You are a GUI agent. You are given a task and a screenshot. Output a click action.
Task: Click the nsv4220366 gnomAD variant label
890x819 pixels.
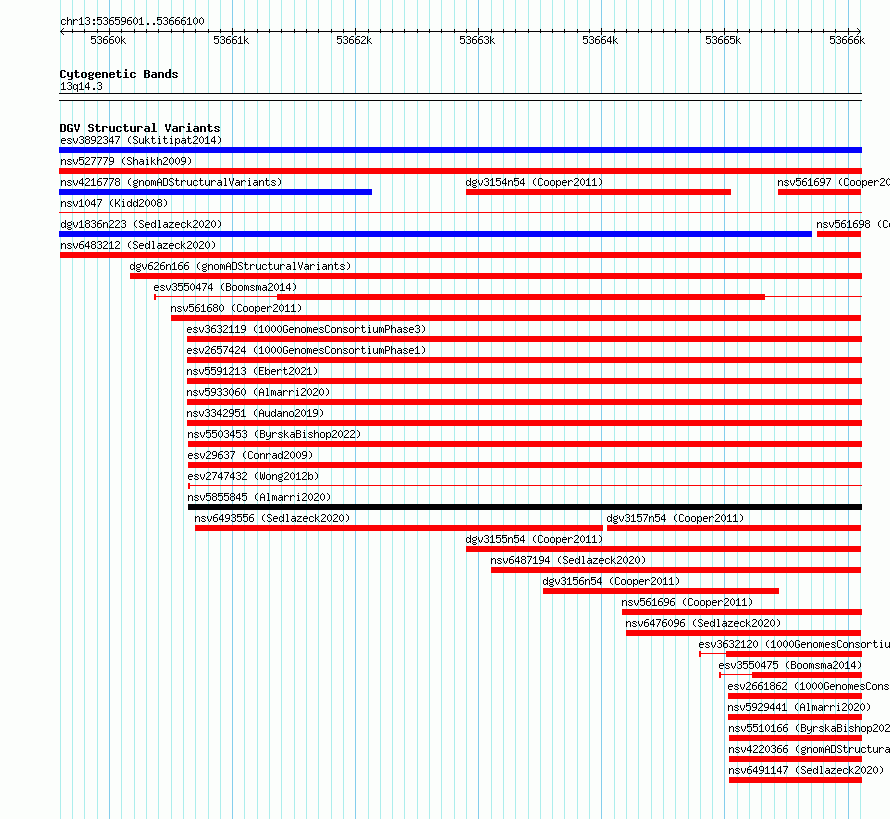point(809,749)
